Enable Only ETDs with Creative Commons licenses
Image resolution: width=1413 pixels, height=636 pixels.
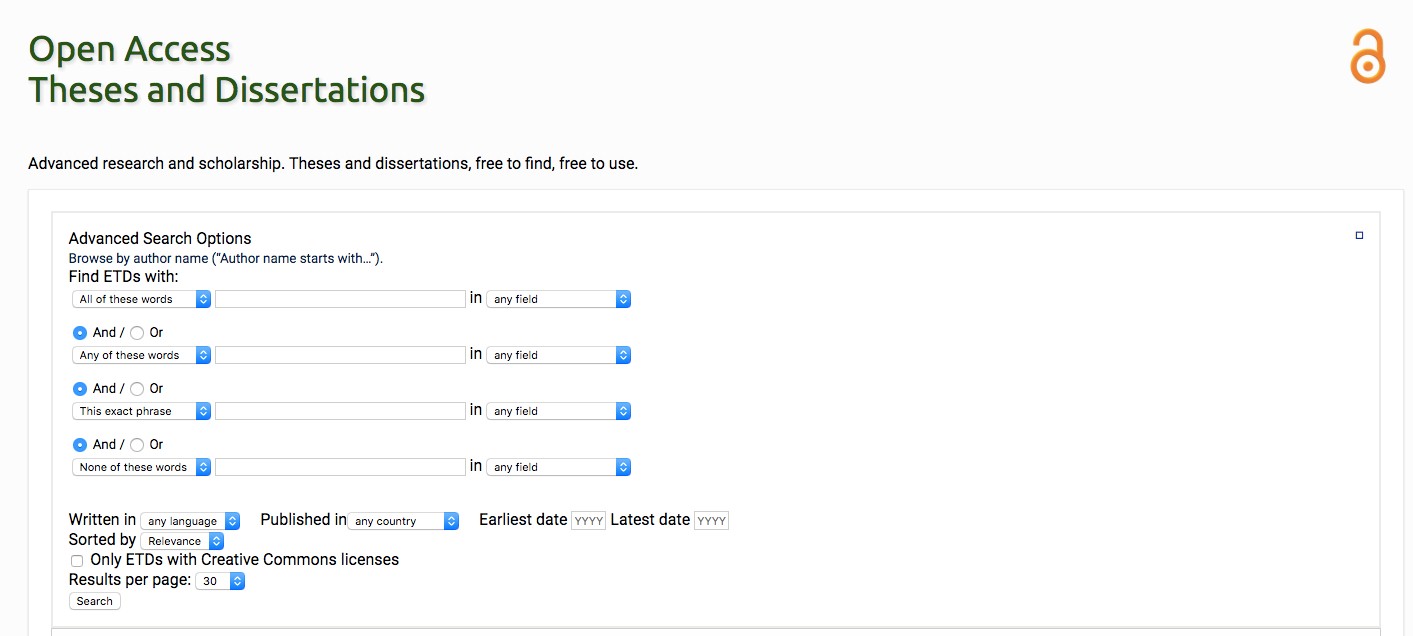(x=77, y=561)
